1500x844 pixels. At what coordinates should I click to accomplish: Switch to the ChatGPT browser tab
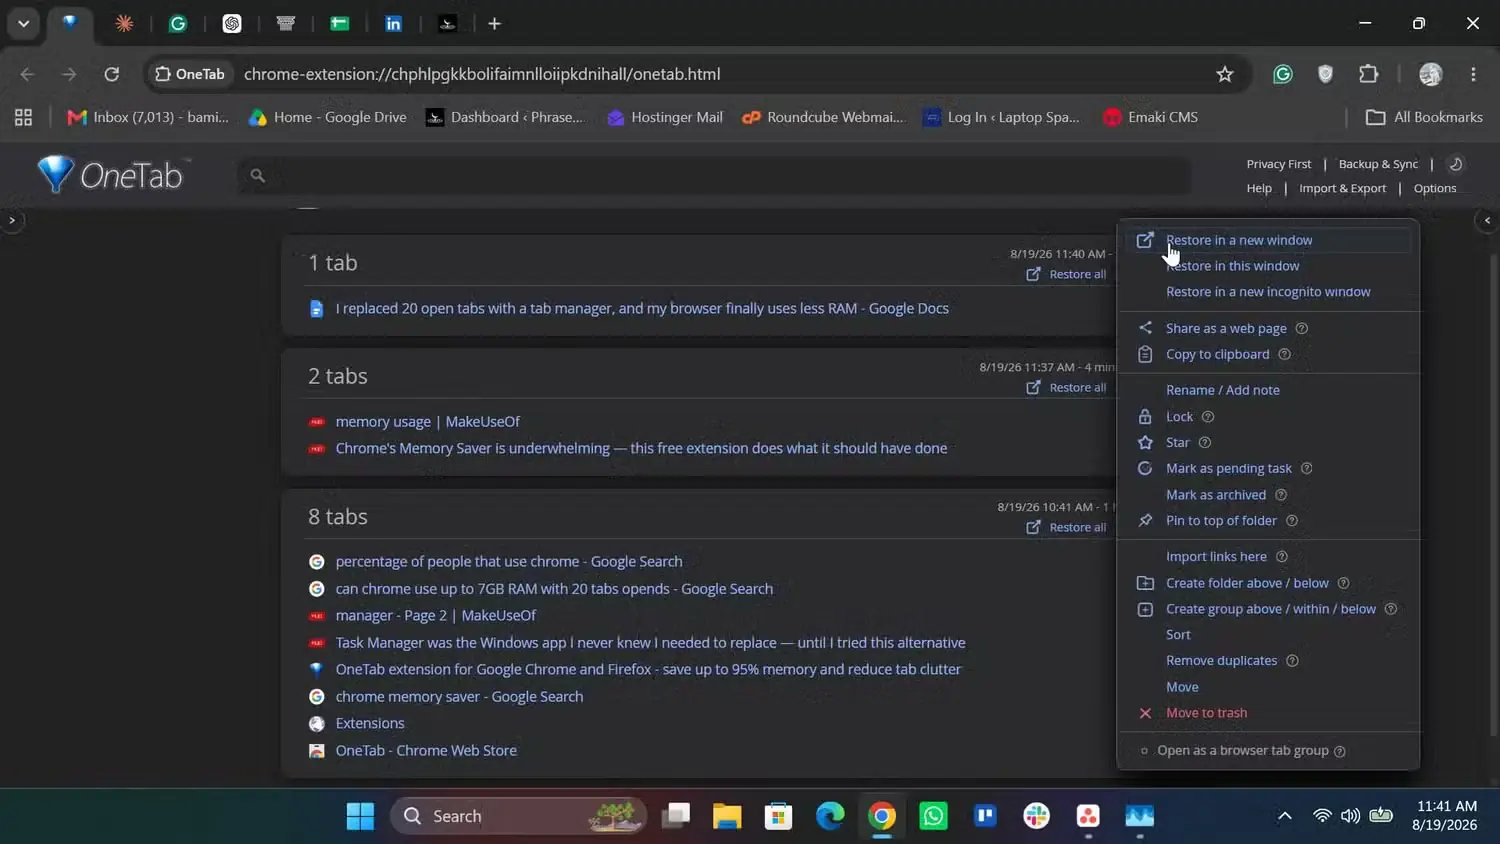232,23
